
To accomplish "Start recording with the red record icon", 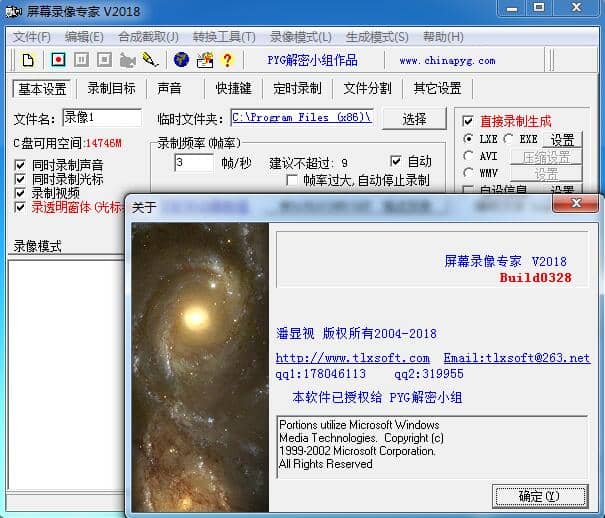I will (58, 60).
